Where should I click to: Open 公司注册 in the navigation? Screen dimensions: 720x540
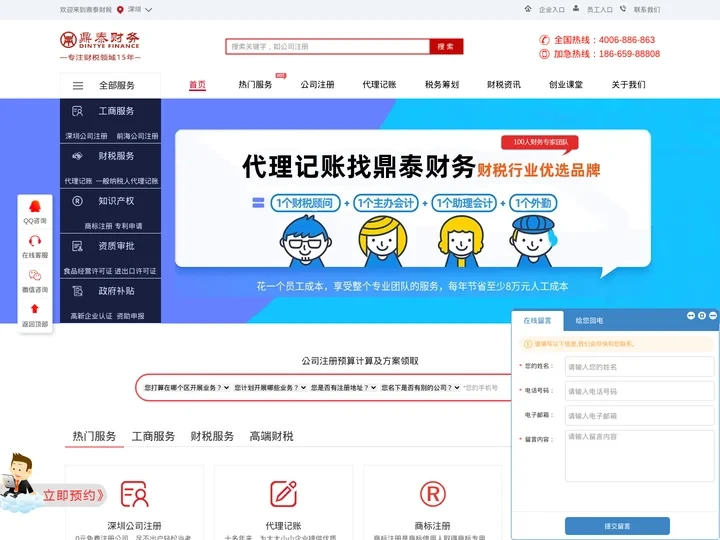317,84
